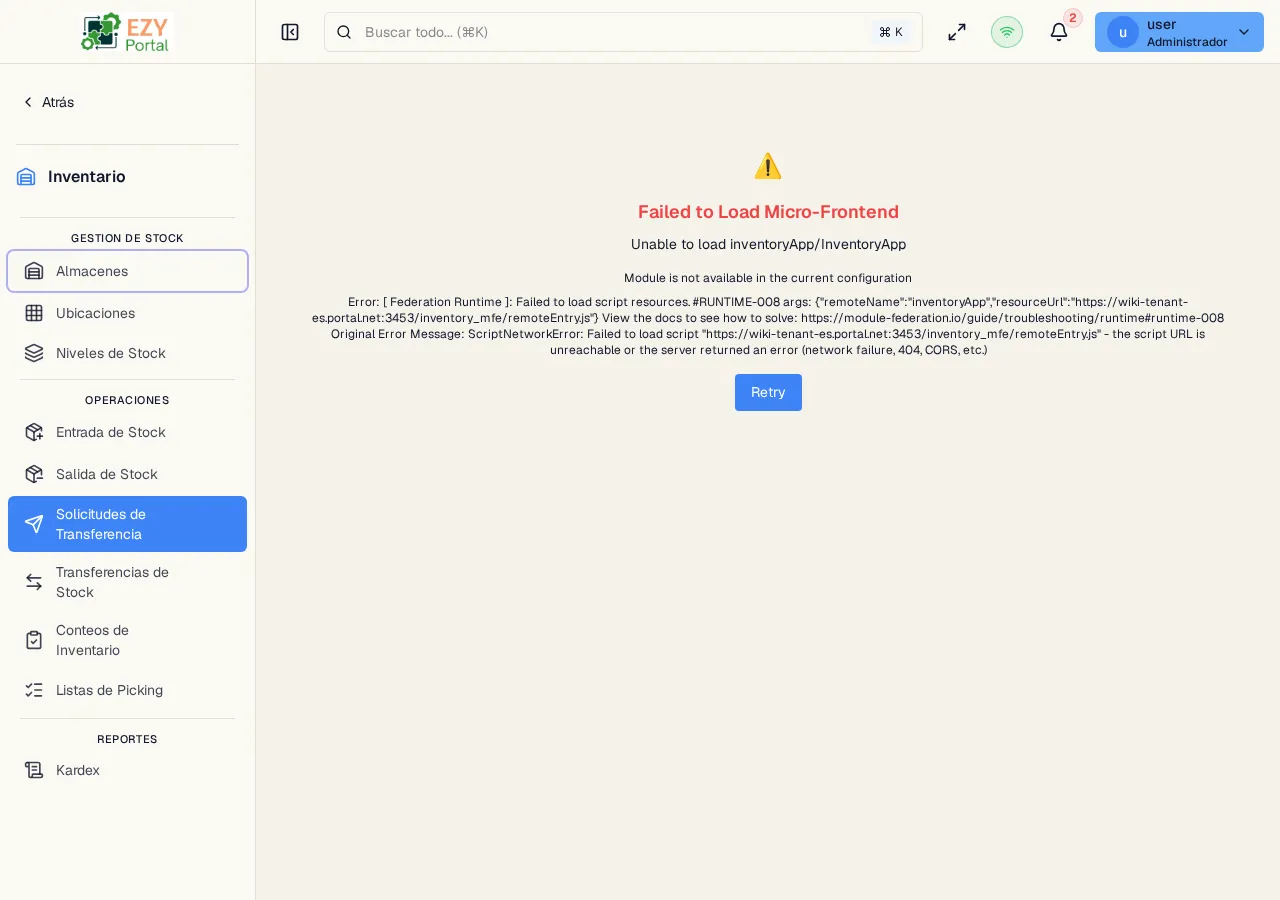
Task: Click the Ubicaciones grid icon
Action: (34, 313)
